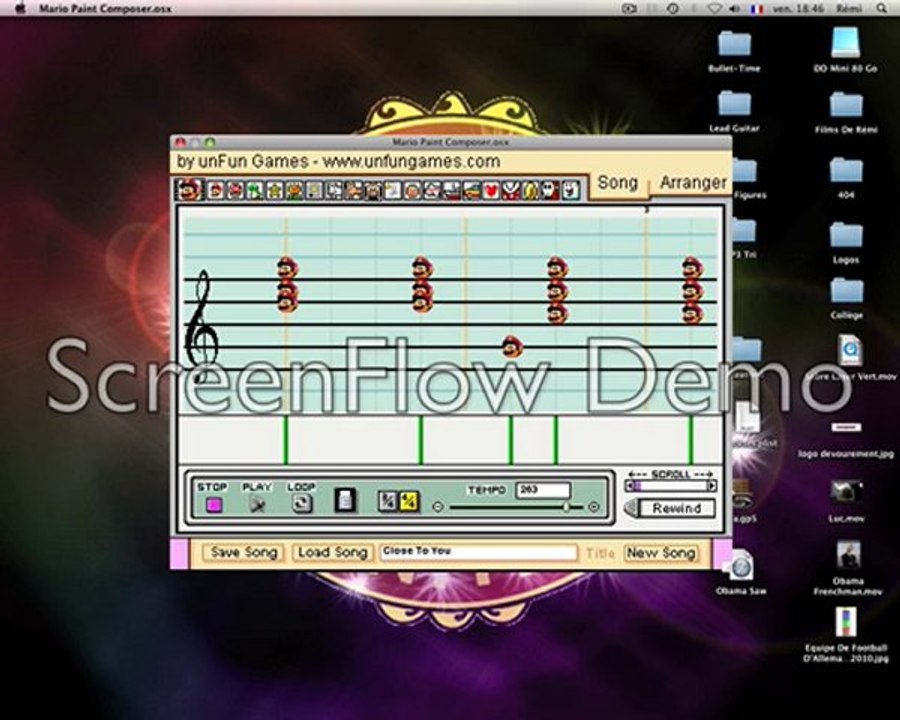Select the Pig instrument
The width and height of the screenshot is (900, 720).
pyautogui.click(x=374, y=190)
